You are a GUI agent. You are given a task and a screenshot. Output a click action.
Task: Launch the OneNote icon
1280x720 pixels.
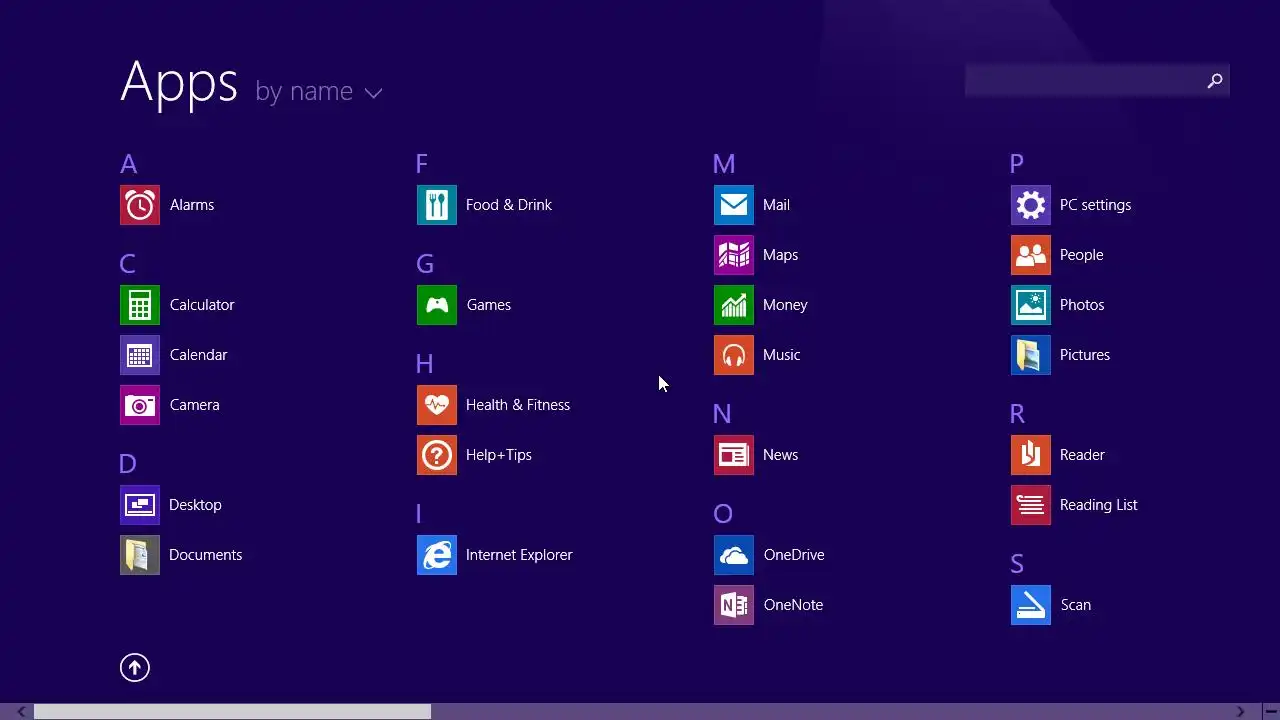click(734, 605)
